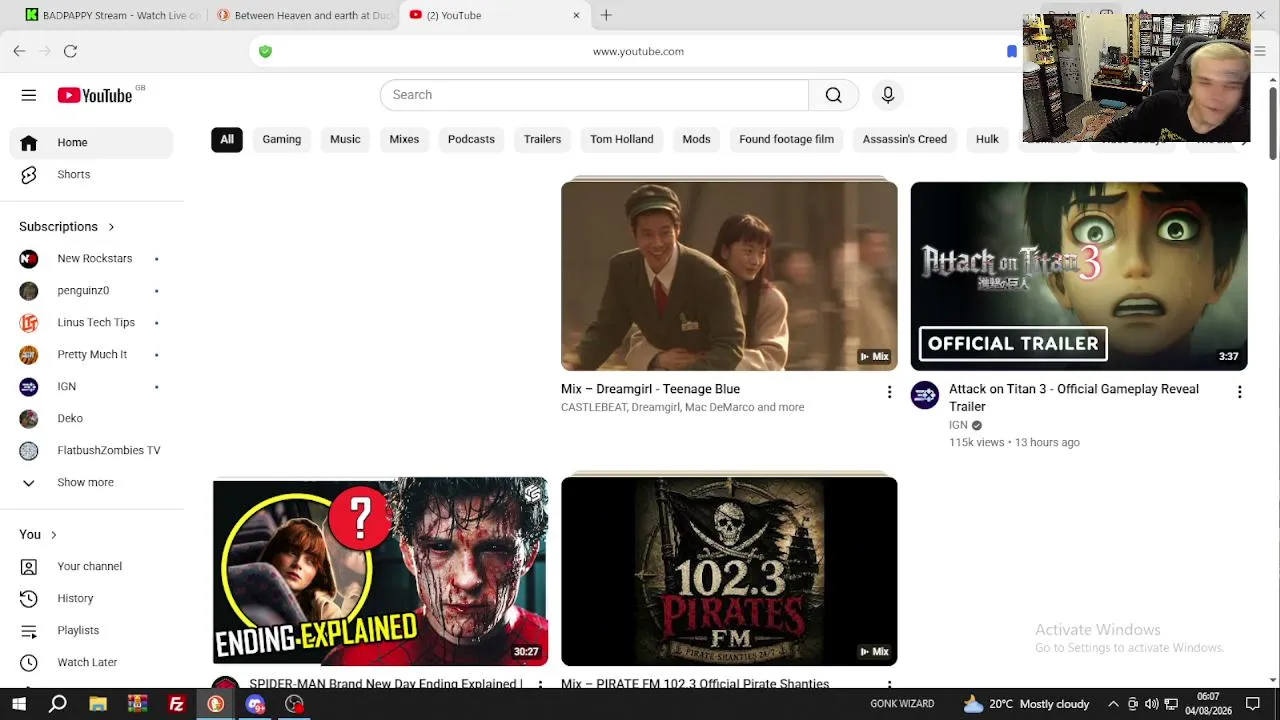
Task: Click the taskbar search magnifier
Action: (x=58, y=704)
